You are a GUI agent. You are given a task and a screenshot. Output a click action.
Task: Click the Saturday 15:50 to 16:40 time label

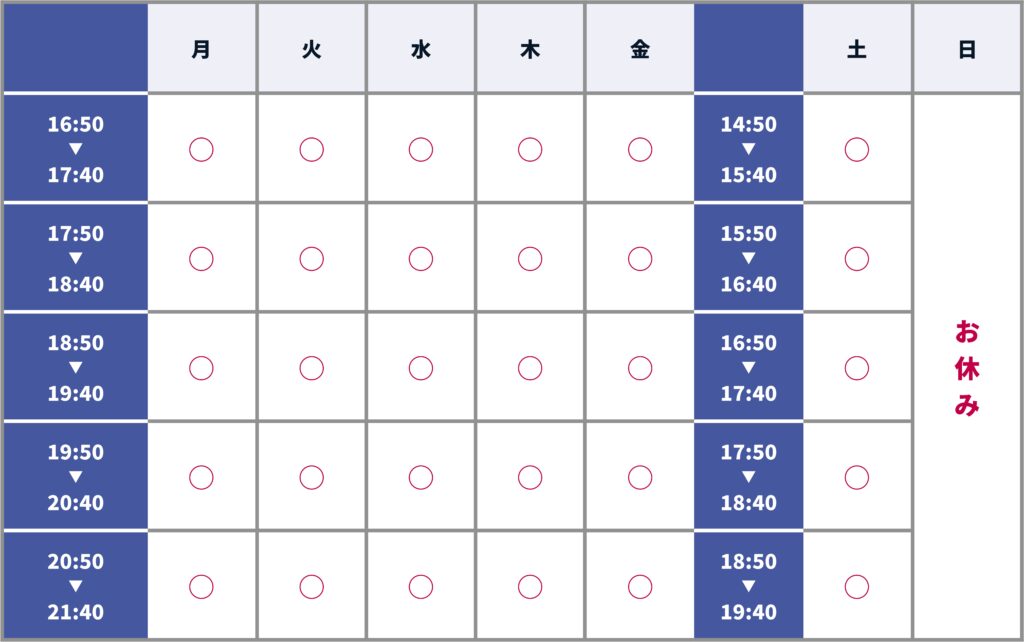(748, 259)
